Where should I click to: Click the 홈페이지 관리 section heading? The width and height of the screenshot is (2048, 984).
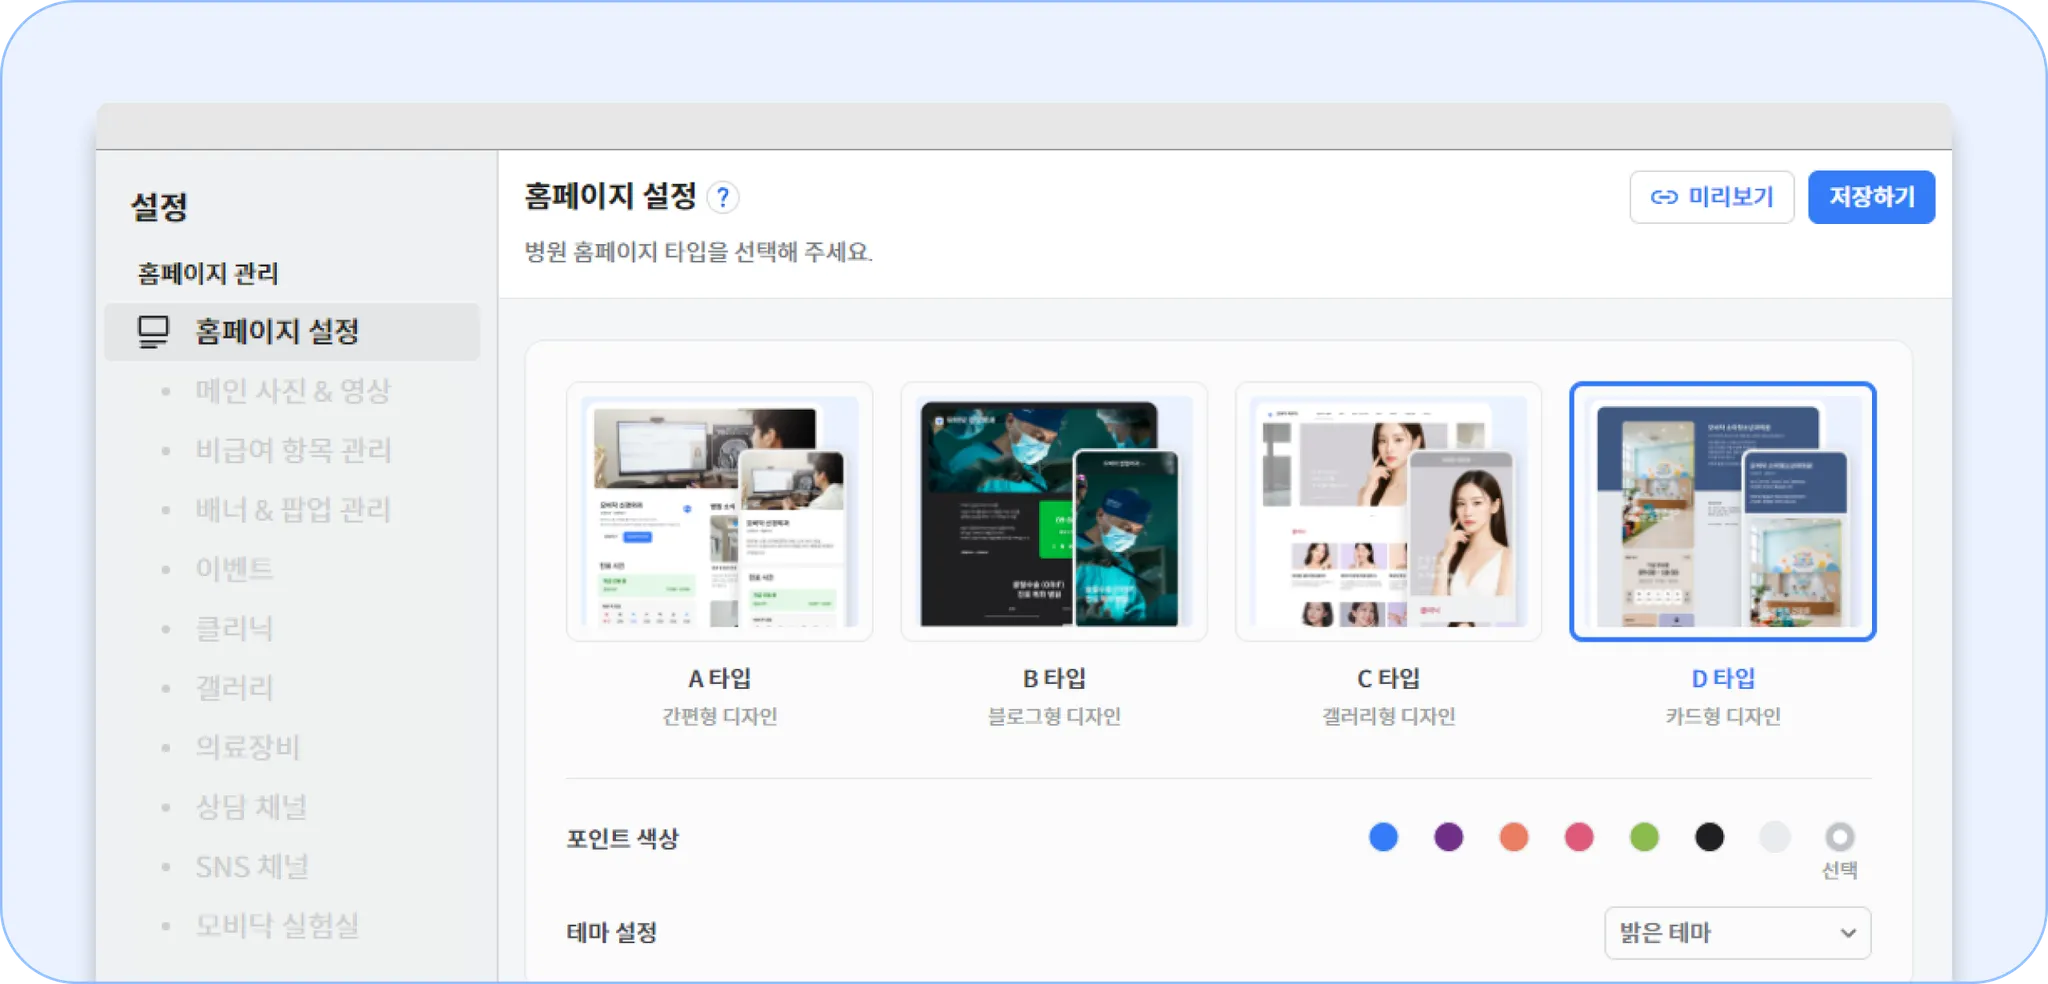[x=208, y=274]
